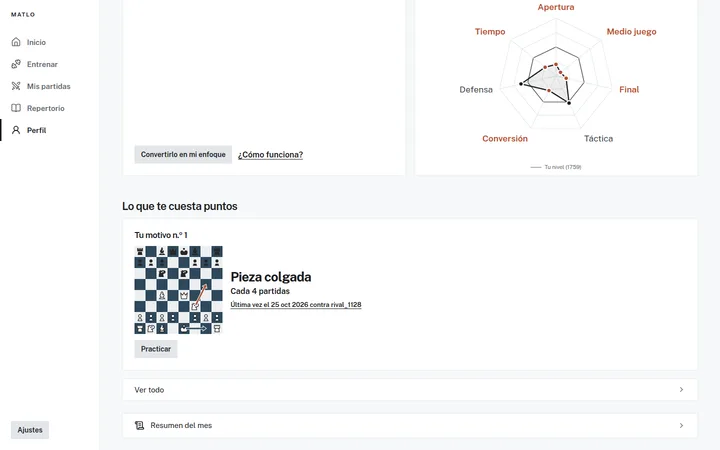Open the Ajustes settings button
The height and width of the screenshot is (450, 720).
pyautogui.click(x=30, y=430)
